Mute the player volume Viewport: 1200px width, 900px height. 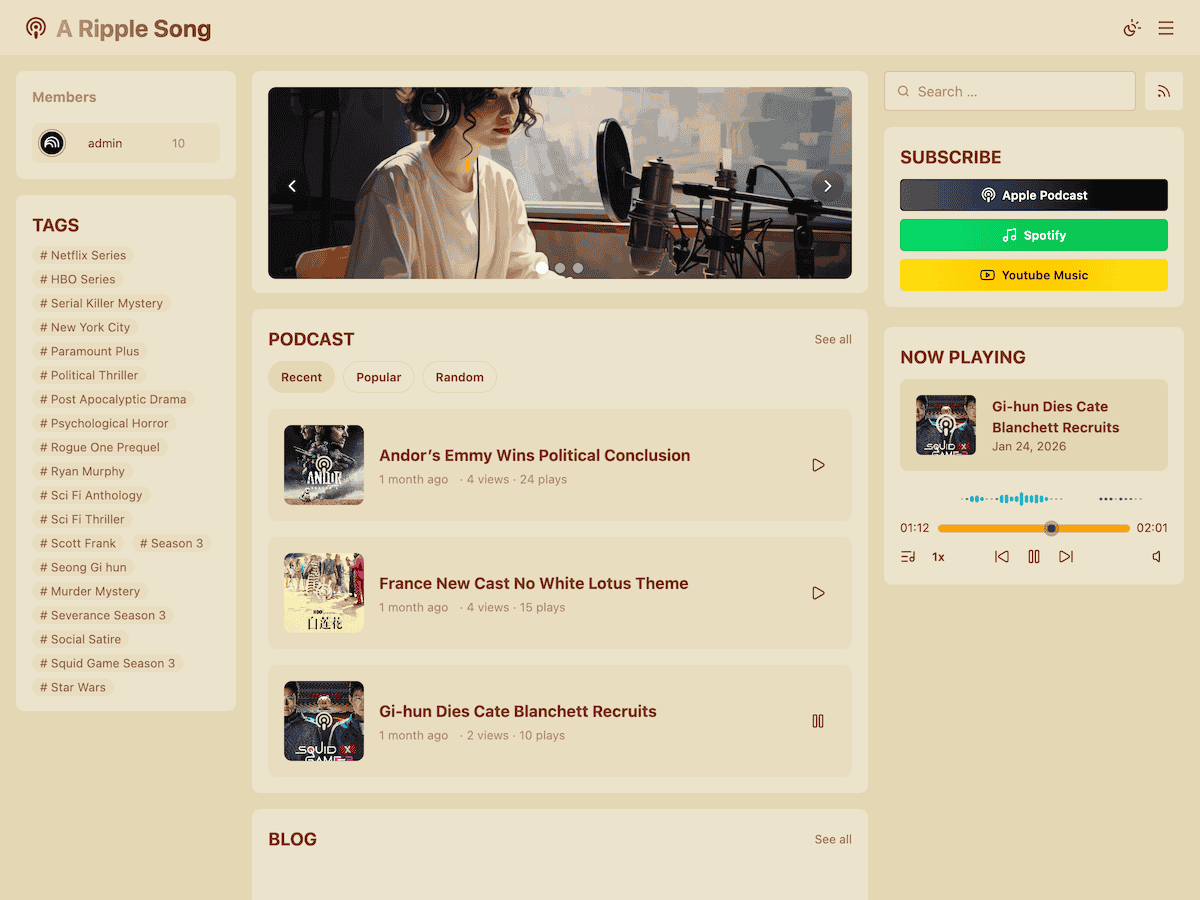1157,557
